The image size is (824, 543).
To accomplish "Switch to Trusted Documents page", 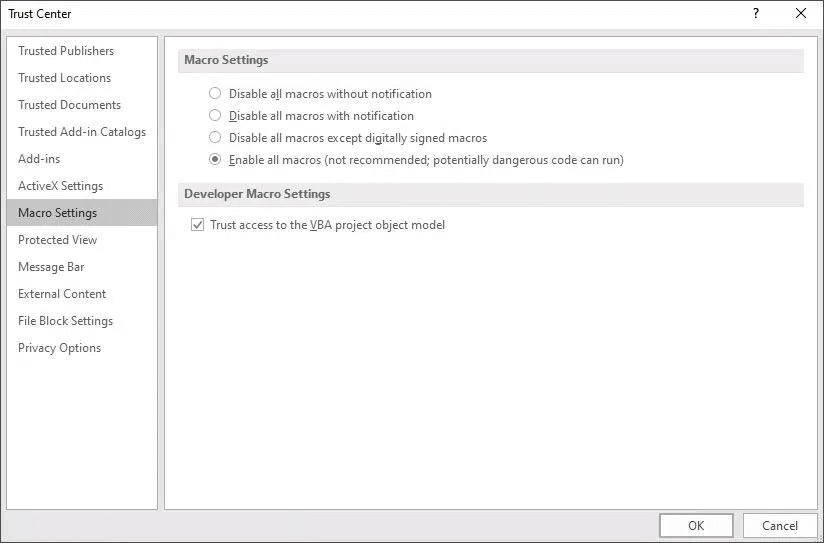I will tap(69, 105).
